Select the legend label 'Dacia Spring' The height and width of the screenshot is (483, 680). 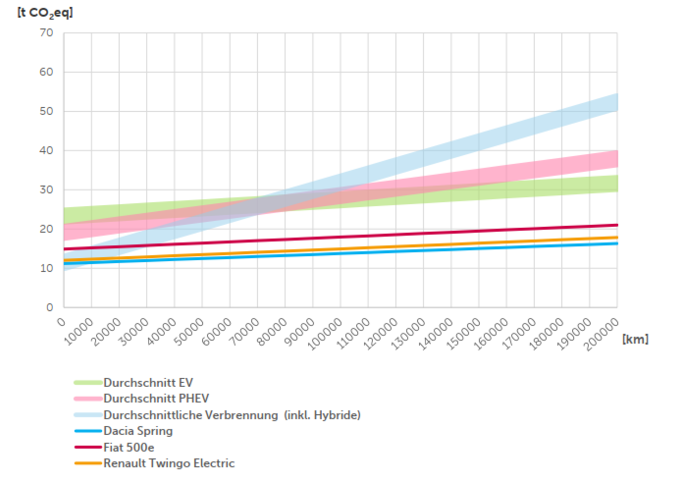[138, 431]
